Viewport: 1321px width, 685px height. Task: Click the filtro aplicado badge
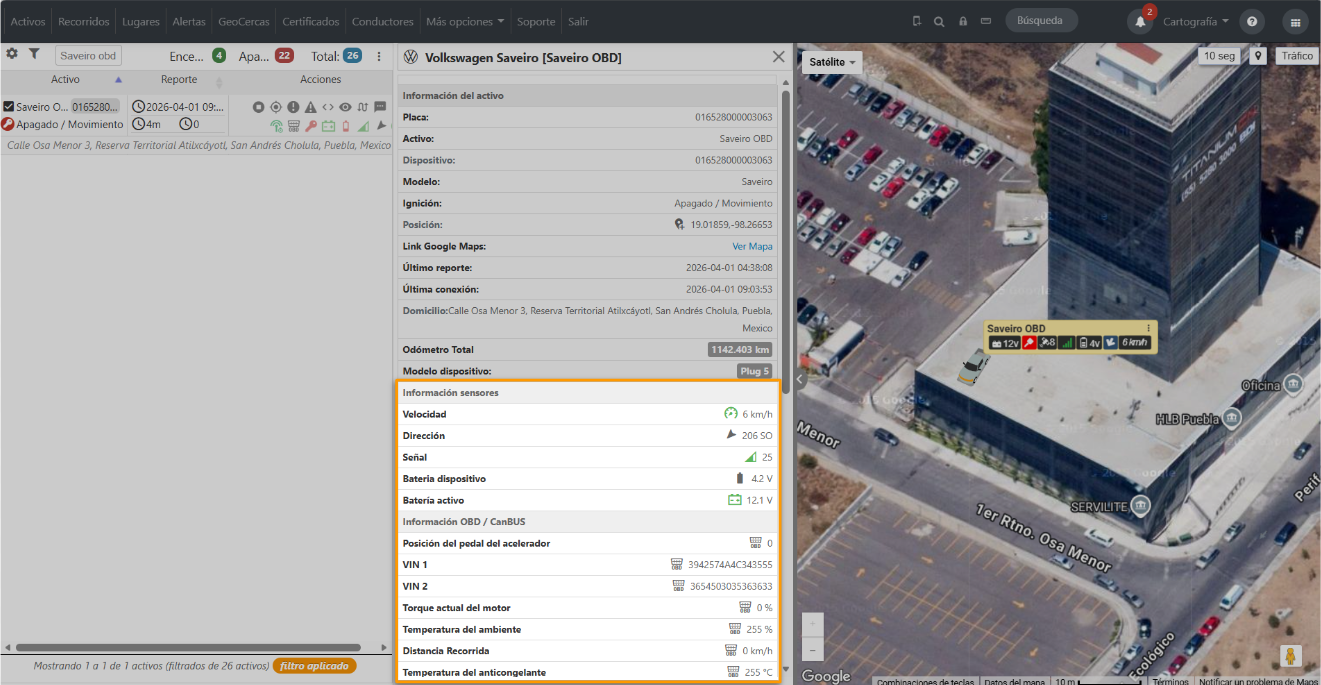tap(314, 666)
